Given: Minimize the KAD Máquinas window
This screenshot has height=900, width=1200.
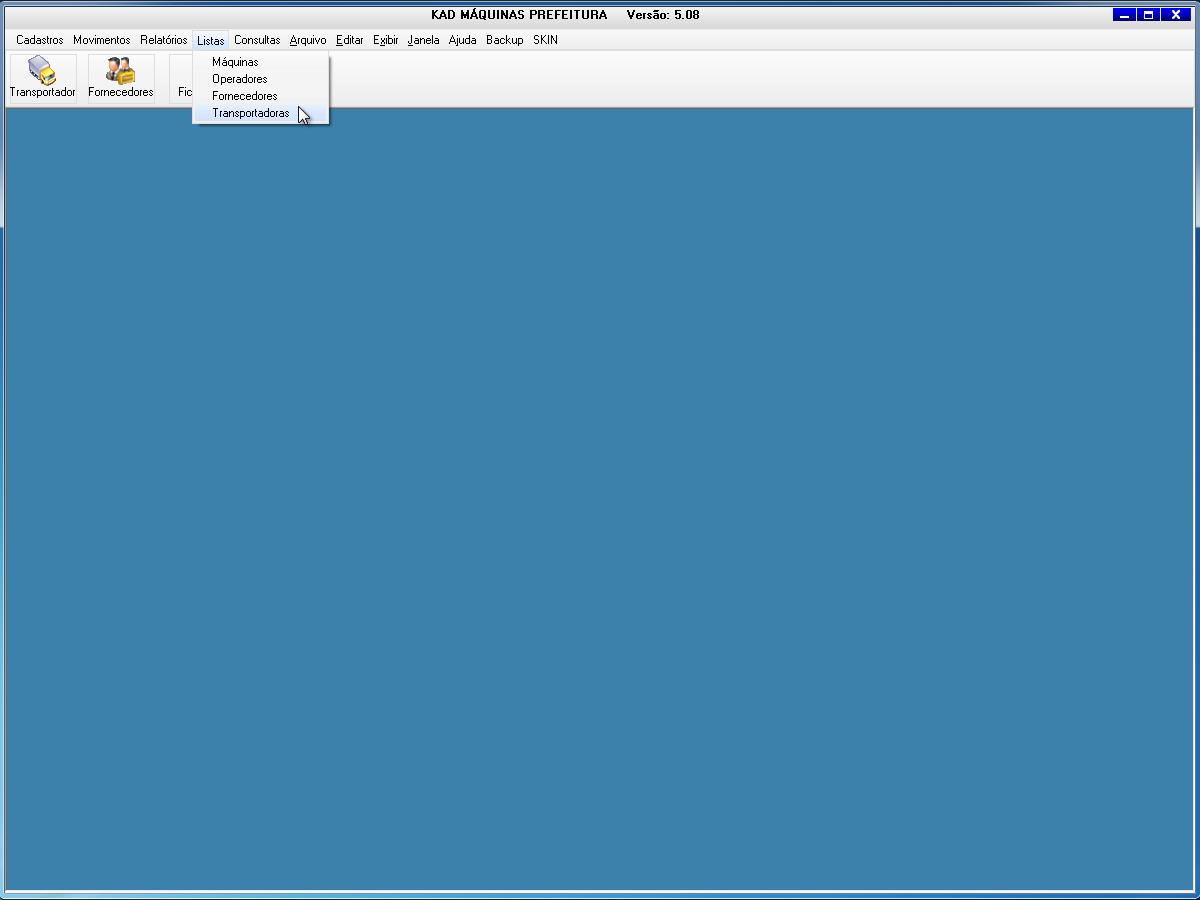Looking at the screenshot, I should tap(1124, 15).
